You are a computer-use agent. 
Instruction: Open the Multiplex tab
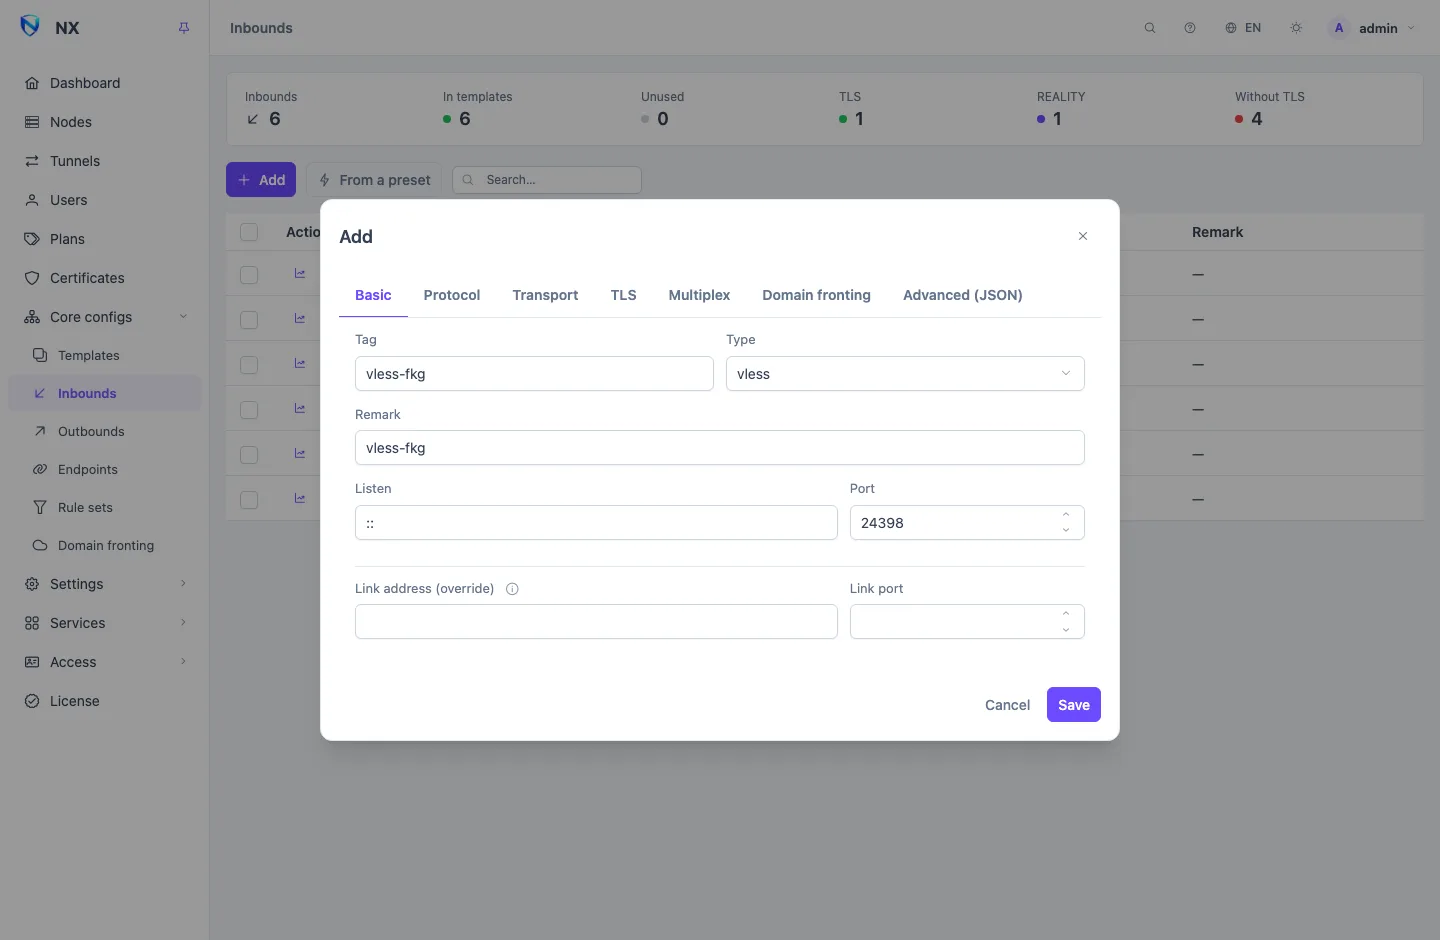[699, 295]
